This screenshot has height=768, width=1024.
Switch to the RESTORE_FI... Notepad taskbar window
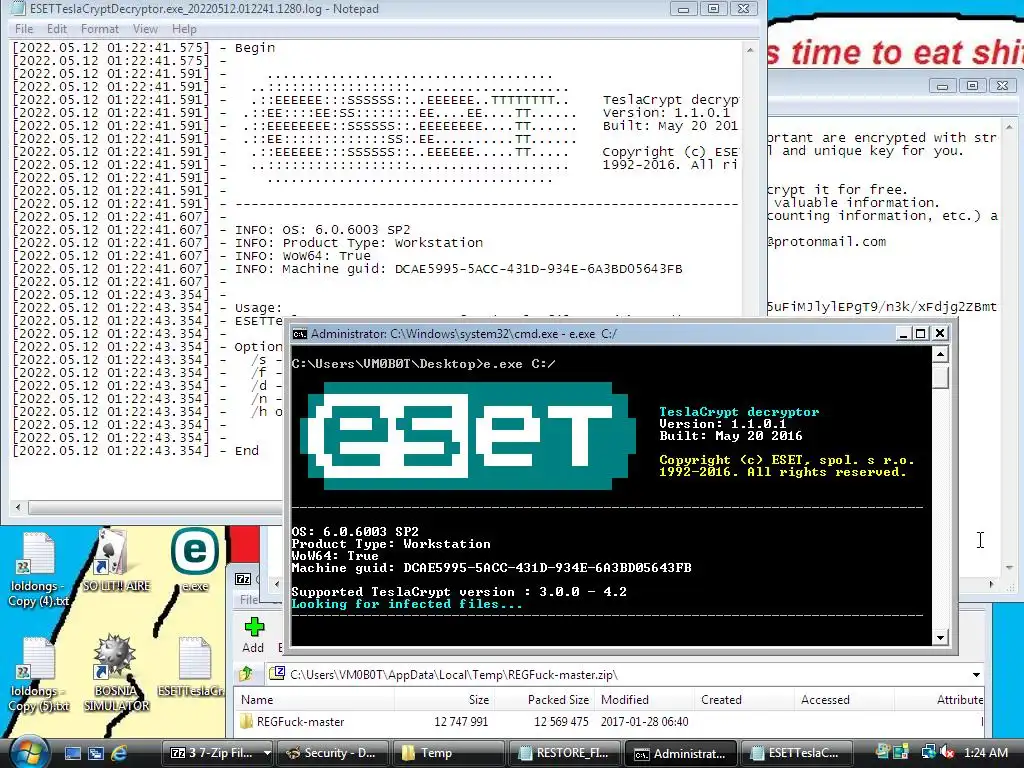pos(564,753)
